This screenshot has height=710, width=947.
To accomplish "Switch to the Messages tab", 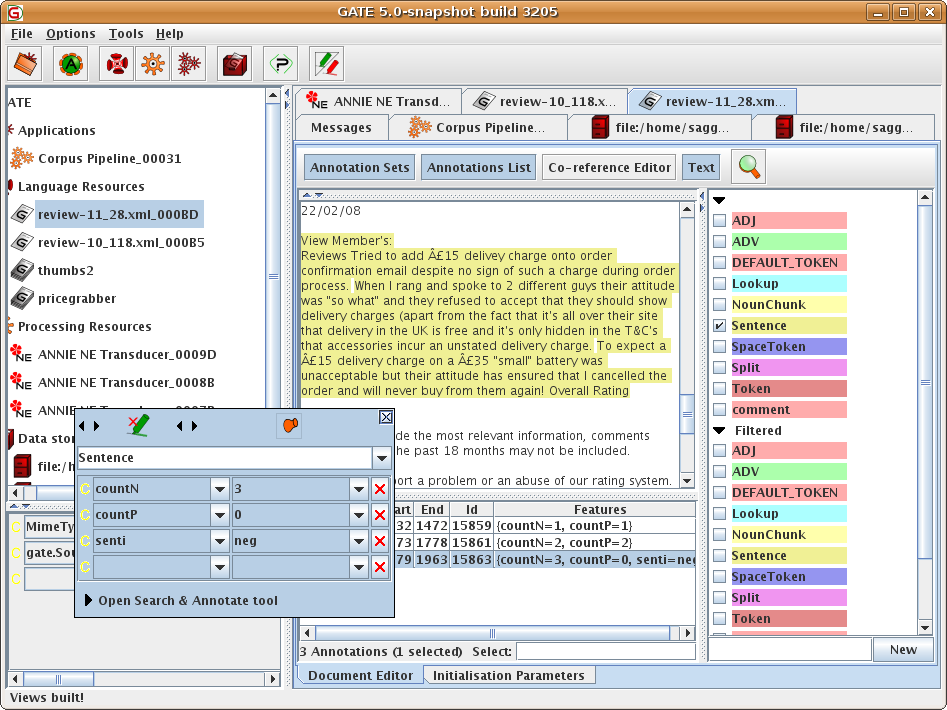I will click(341, 127).
